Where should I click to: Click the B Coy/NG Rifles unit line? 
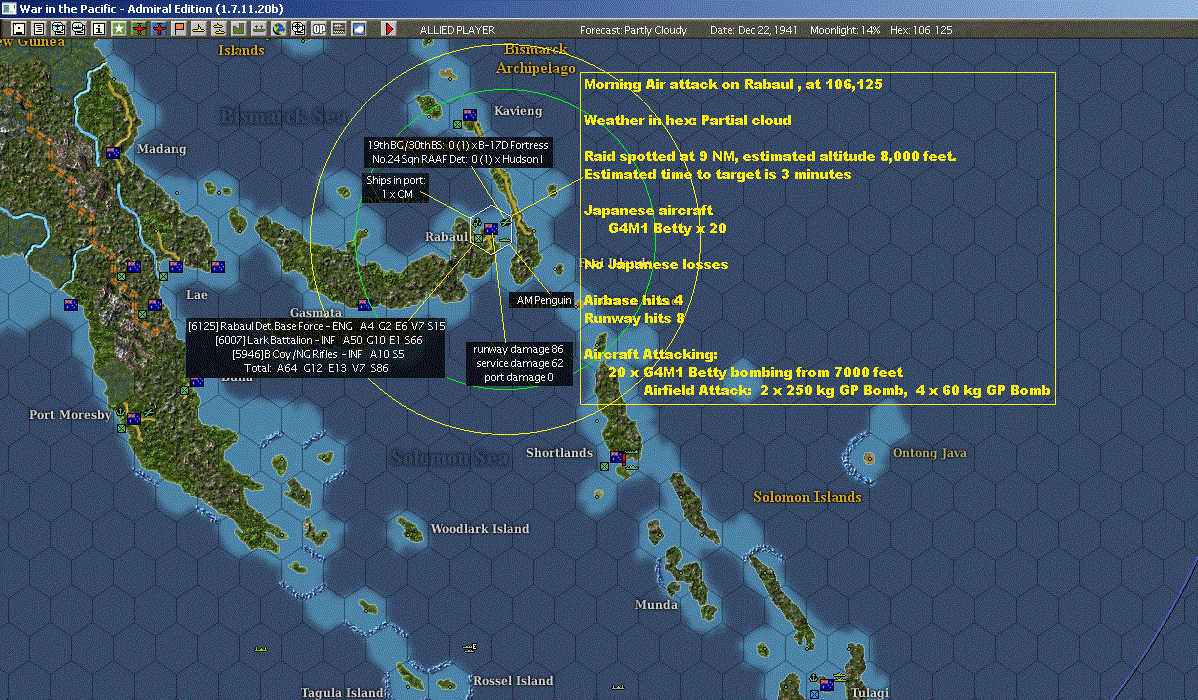(x=318, y=354)
